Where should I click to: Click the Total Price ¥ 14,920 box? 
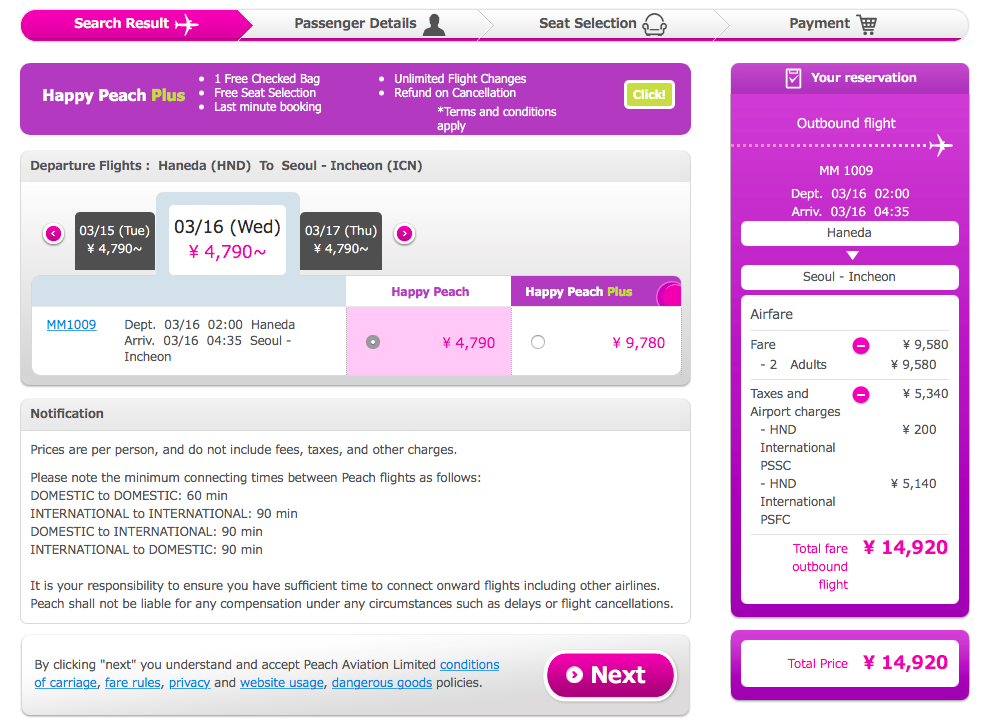click(x=849, y=663)
